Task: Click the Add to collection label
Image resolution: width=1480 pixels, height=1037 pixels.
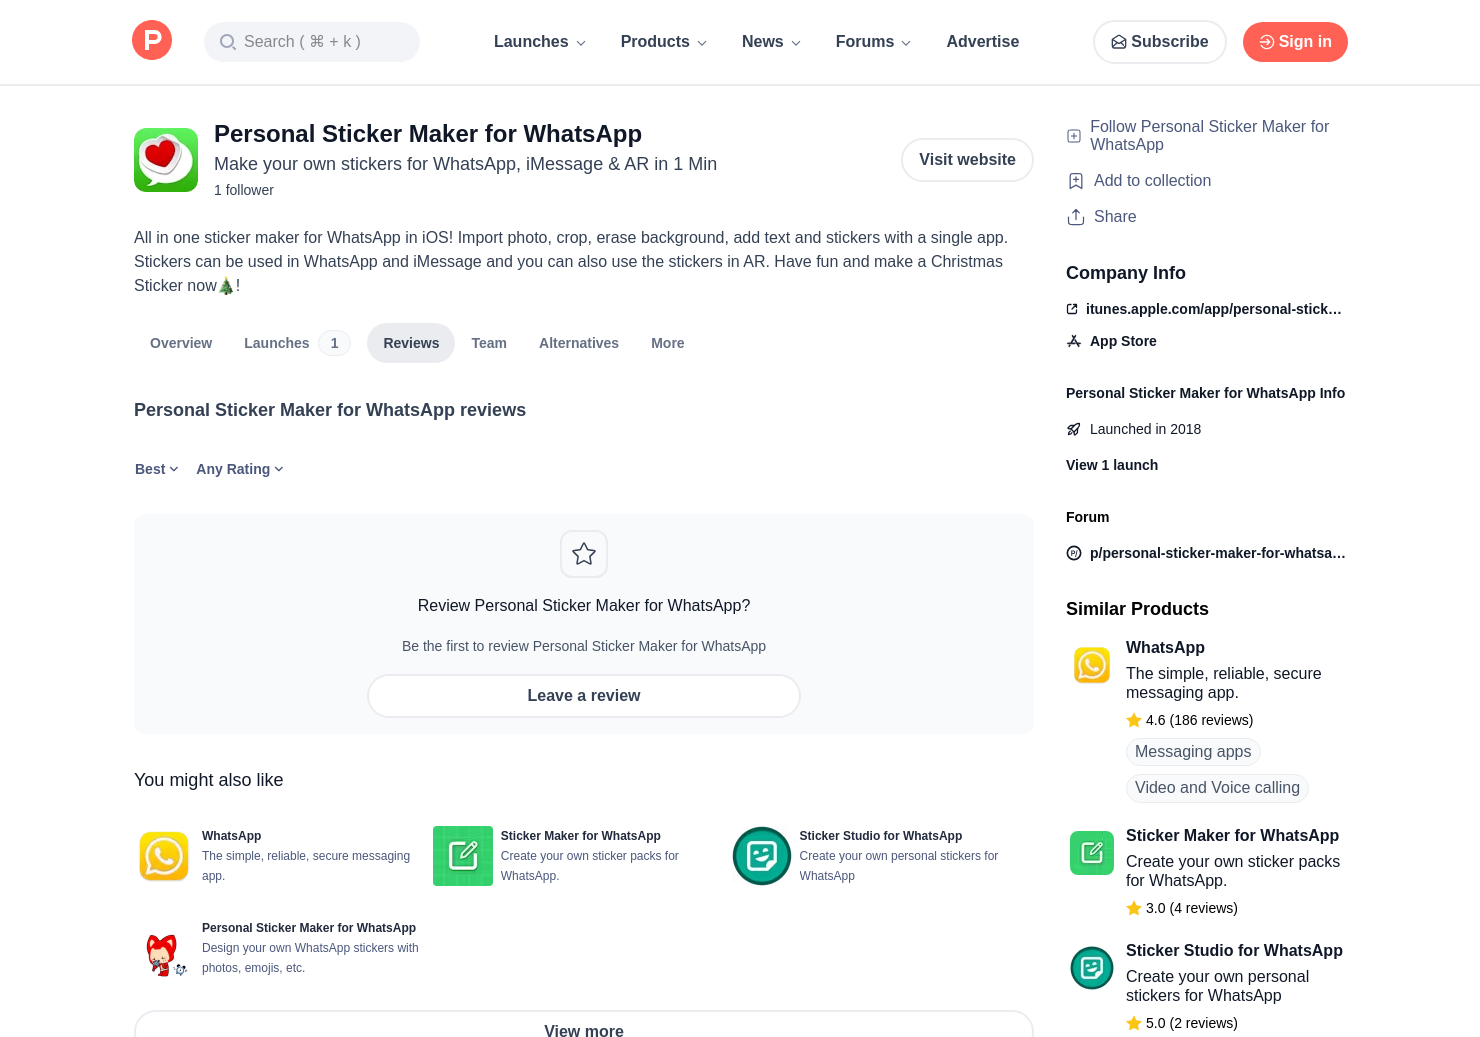Action: (x=1152, y=181)
